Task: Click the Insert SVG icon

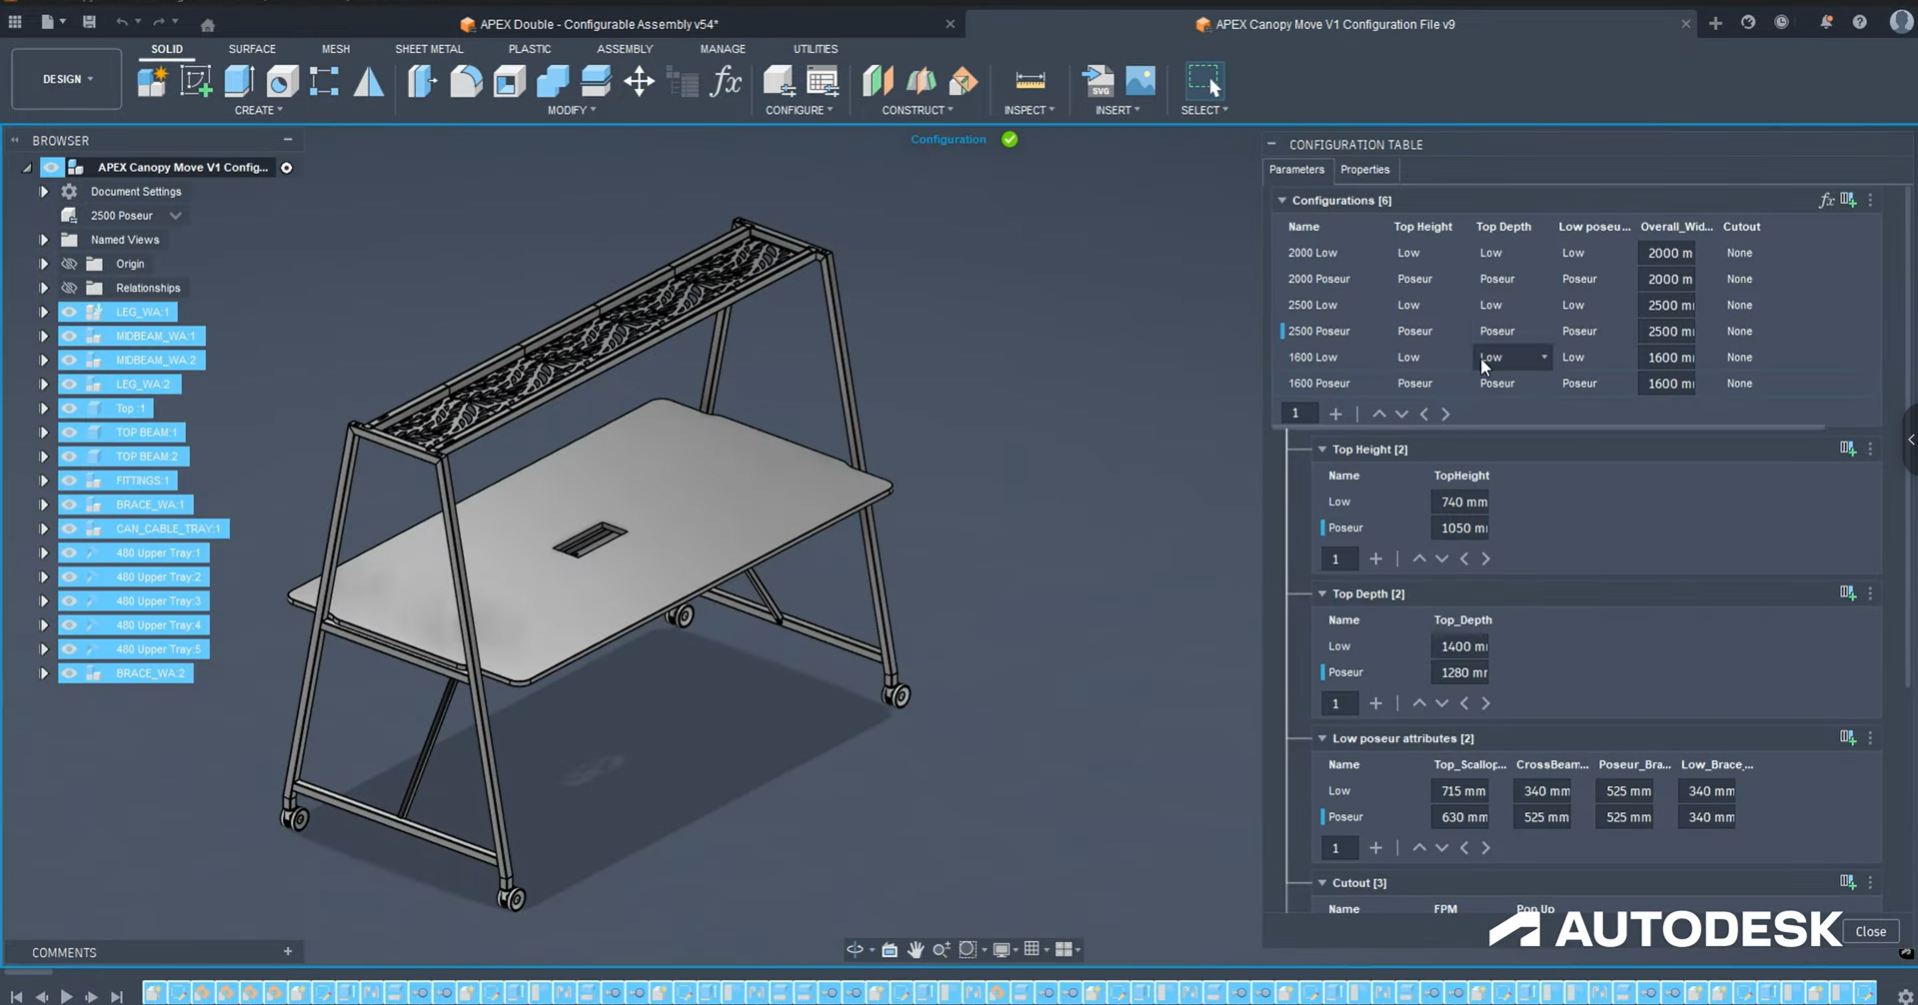Action: 1098,80
